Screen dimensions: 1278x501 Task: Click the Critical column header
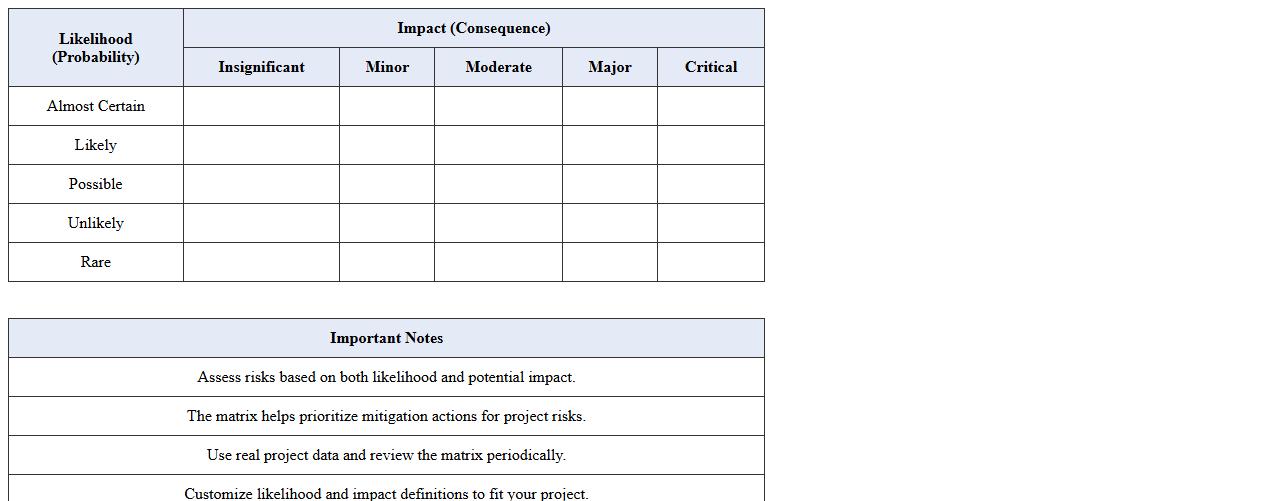[711, 67]
